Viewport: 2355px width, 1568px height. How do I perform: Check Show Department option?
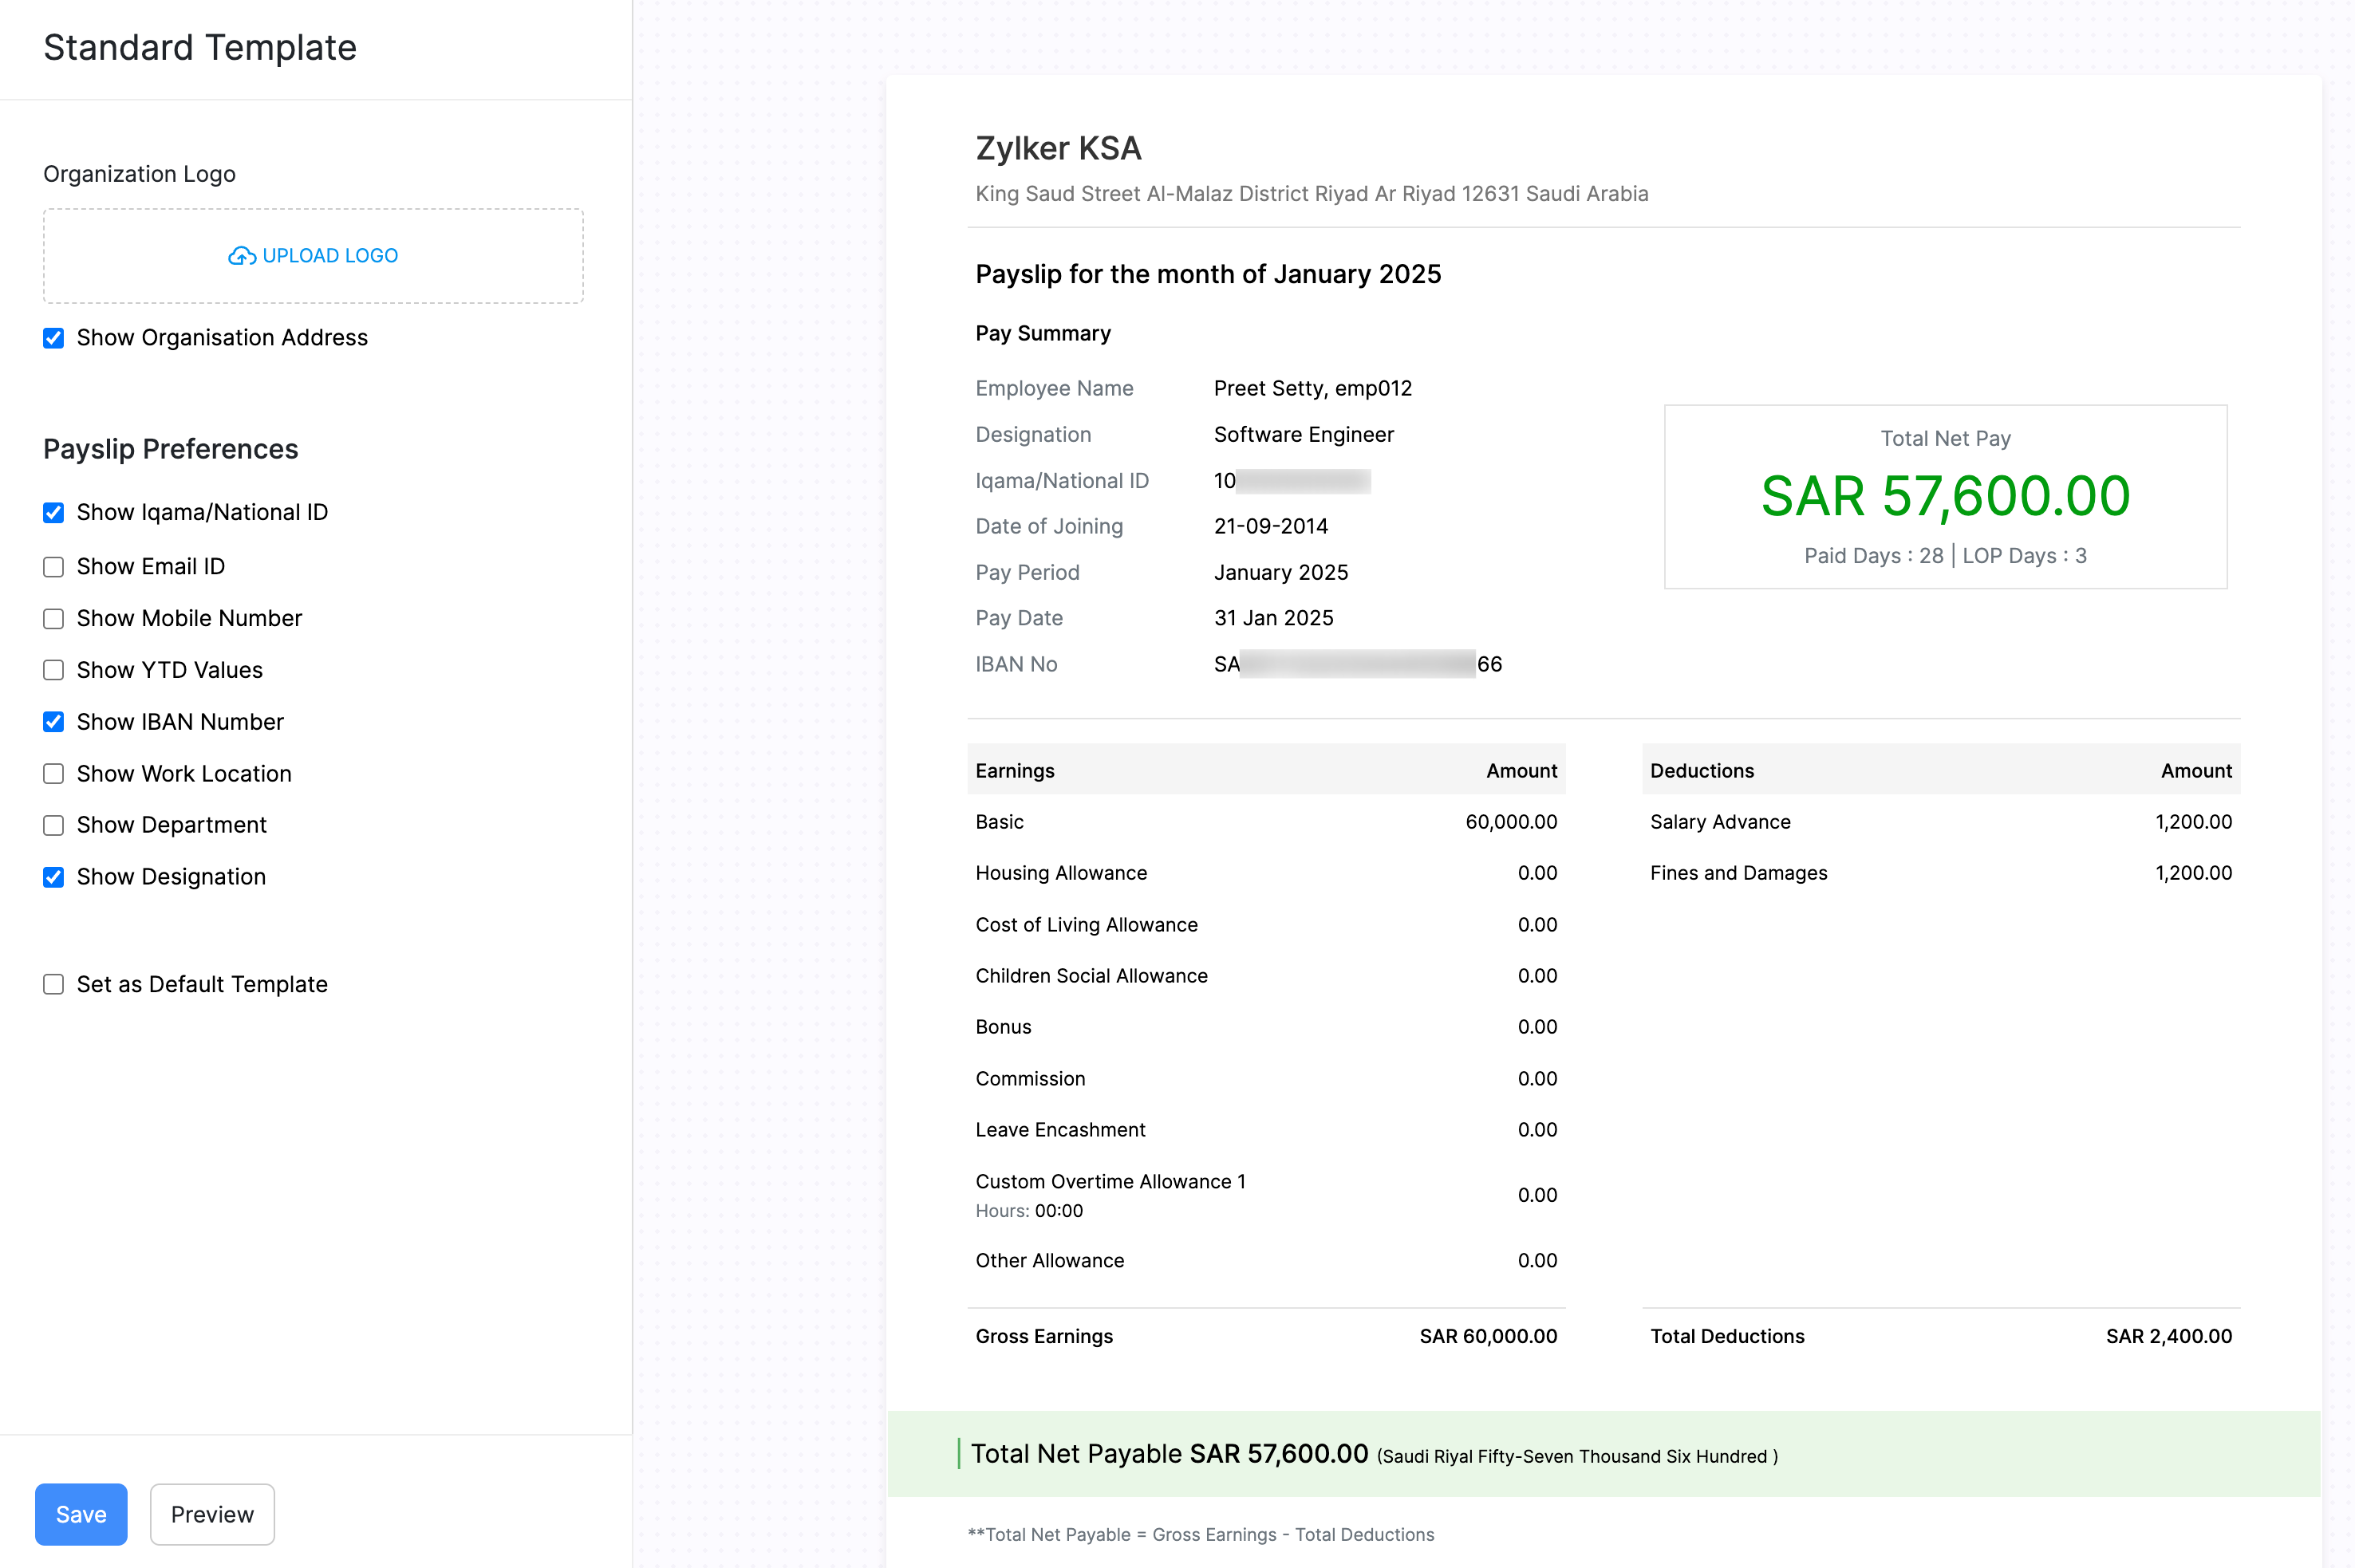click(x=54, y=826)
